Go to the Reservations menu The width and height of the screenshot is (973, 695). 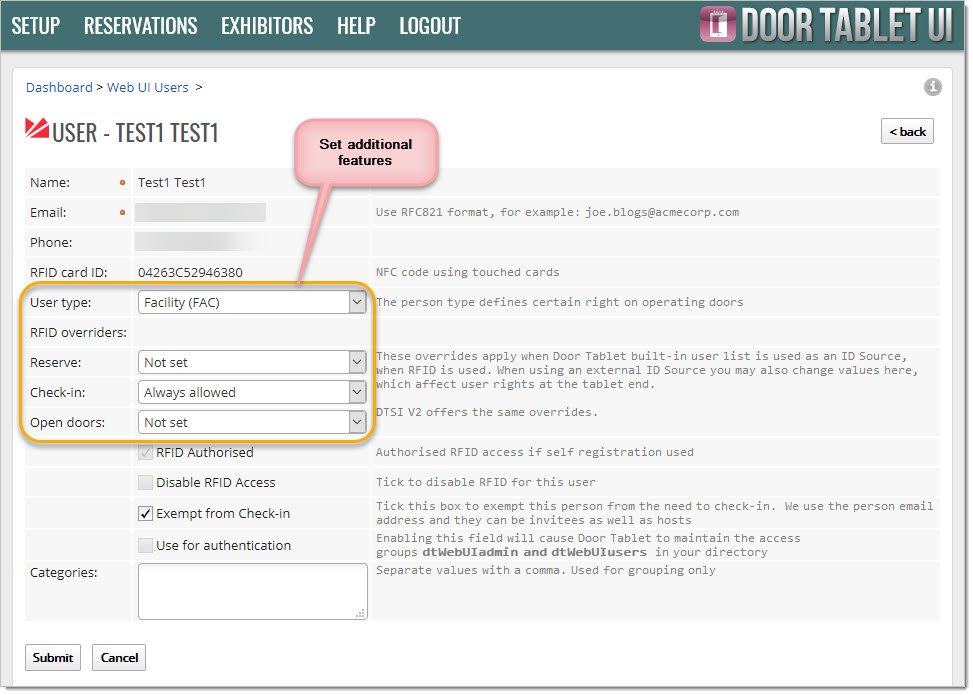[x=140, y=26]
